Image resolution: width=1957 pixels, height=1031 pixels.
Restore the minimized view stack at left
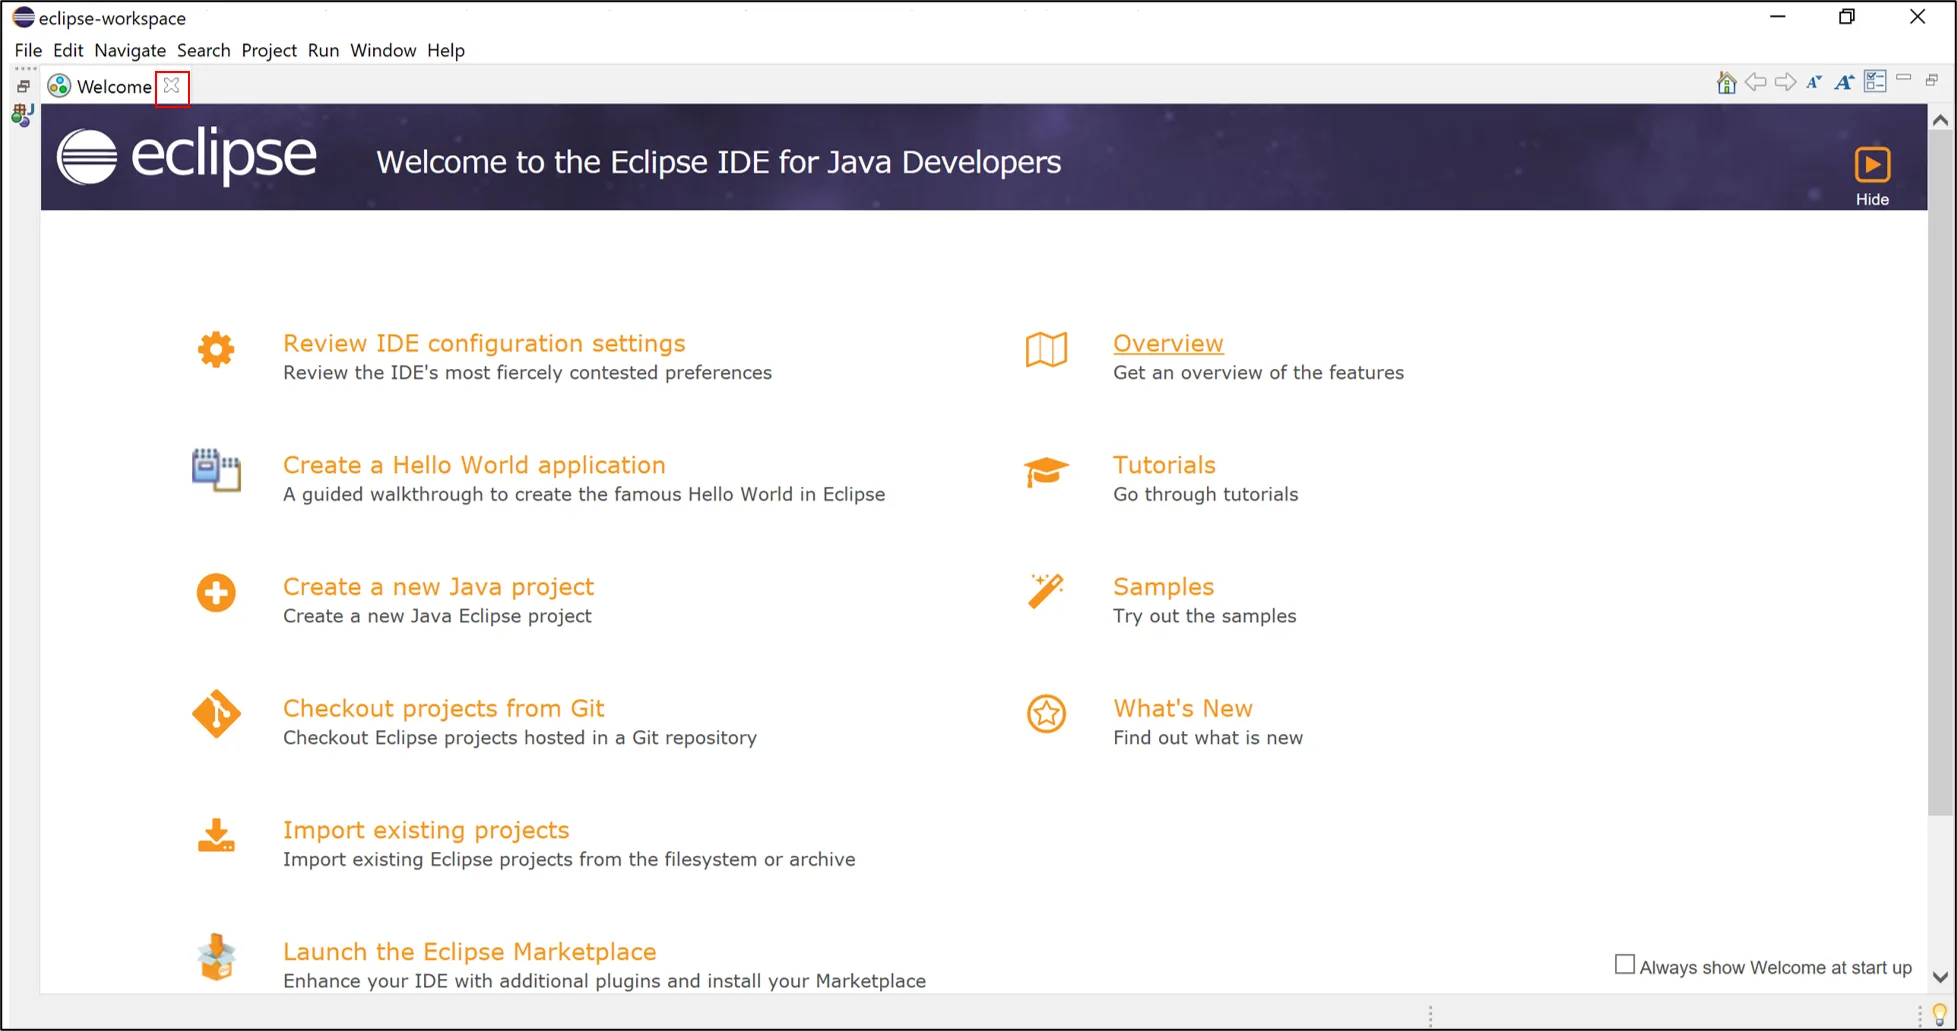[x=23, y=87]
